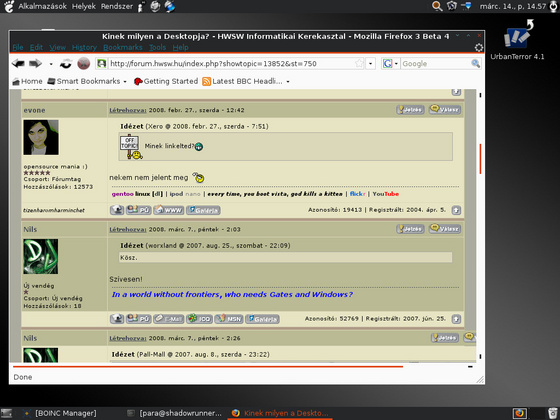Click the WWW button under evone's post
The width and height of the screenshot is (560, 420).
click(x=169, y=210)
